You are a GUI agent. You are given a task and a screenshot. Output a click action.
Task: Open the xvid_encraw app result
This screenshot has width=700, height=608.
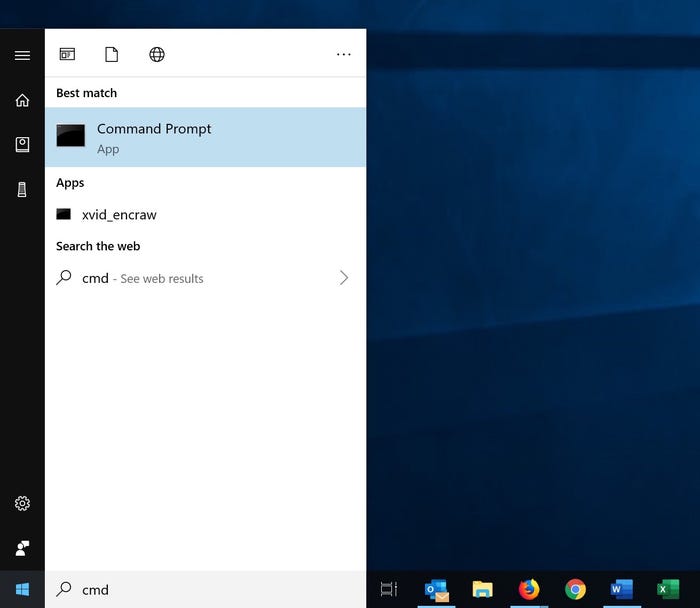(x=205, y=215)
